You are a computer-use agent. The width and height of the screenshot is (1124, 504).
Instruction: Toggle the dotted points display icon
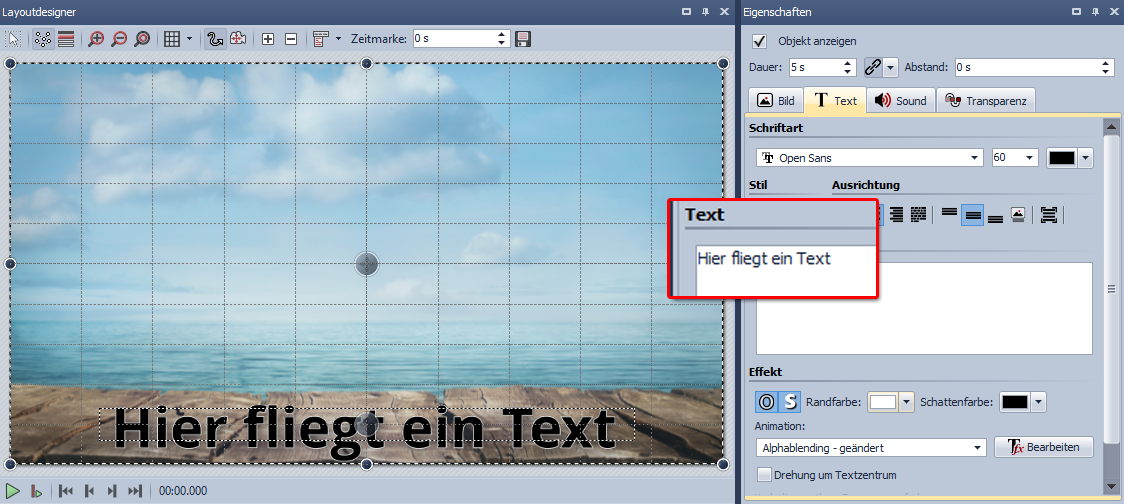pyautogui.click(x=42, y=39)
